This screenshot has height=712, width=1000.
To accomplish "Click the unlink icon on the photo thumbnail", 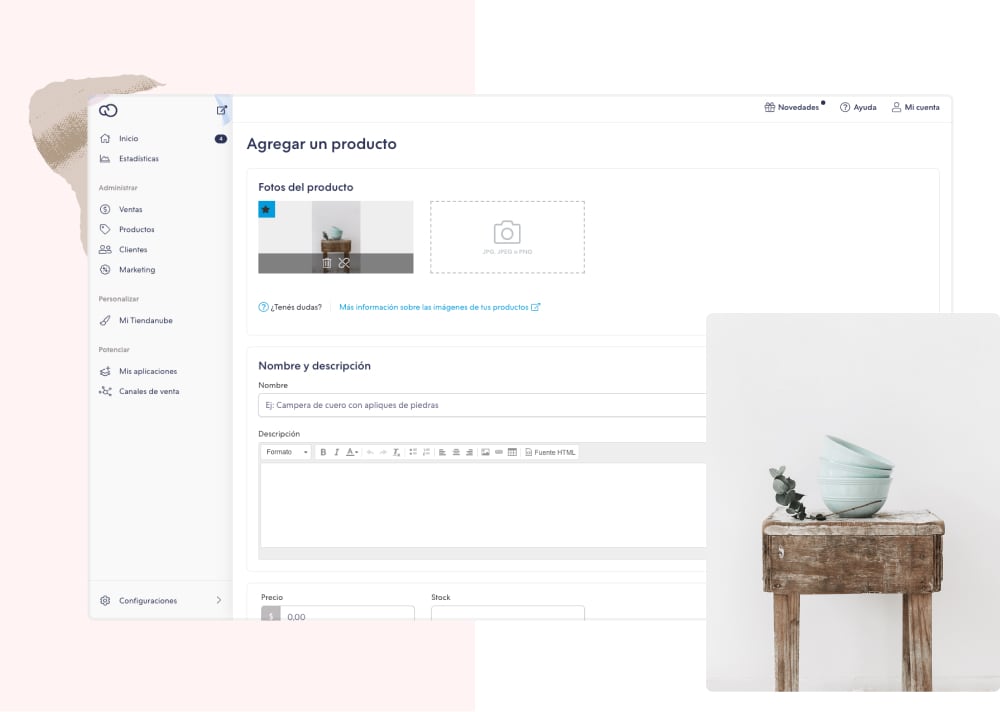I will coord(344,263).
